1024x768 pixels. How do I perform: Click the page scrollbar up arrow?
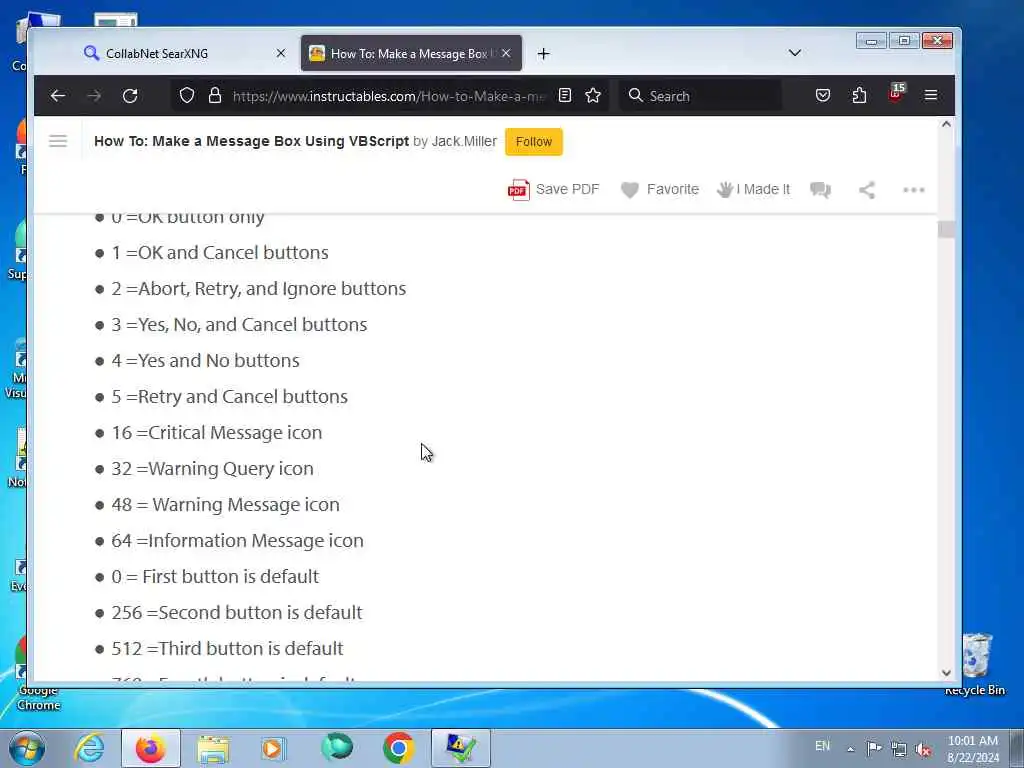pos(946,124)
